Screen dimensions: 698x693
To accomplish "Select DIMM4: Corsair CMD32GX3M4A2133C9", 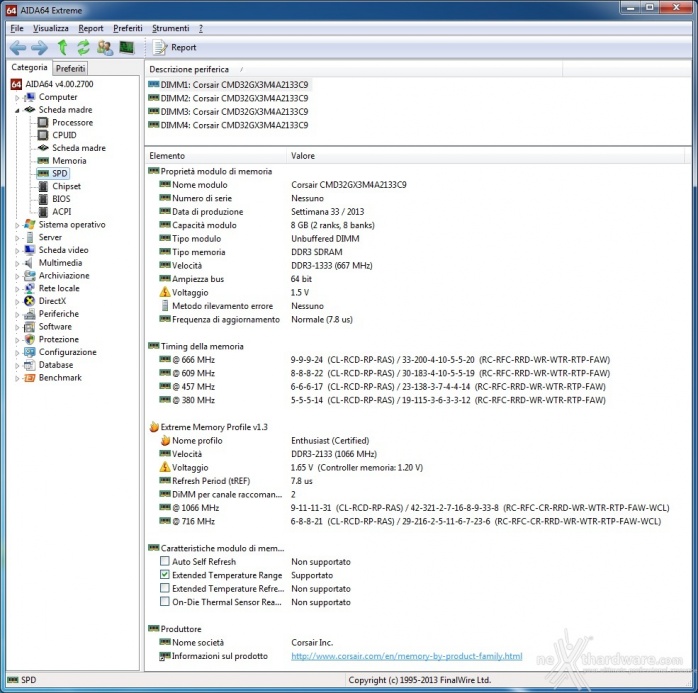I will click(234, 125).
